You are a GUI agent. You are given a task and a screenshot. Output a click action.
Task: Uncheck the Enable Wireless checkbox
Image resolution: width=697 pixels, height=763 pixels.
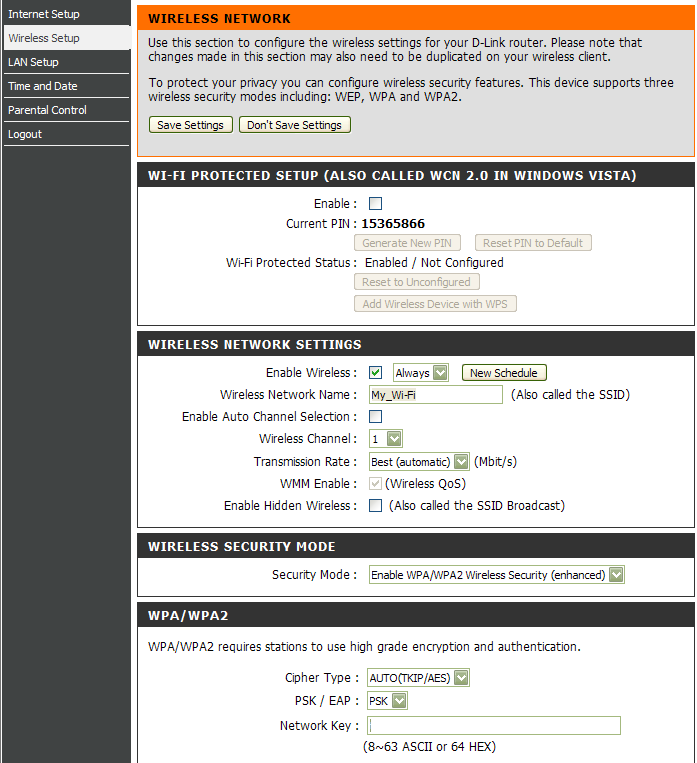point(375,373)
